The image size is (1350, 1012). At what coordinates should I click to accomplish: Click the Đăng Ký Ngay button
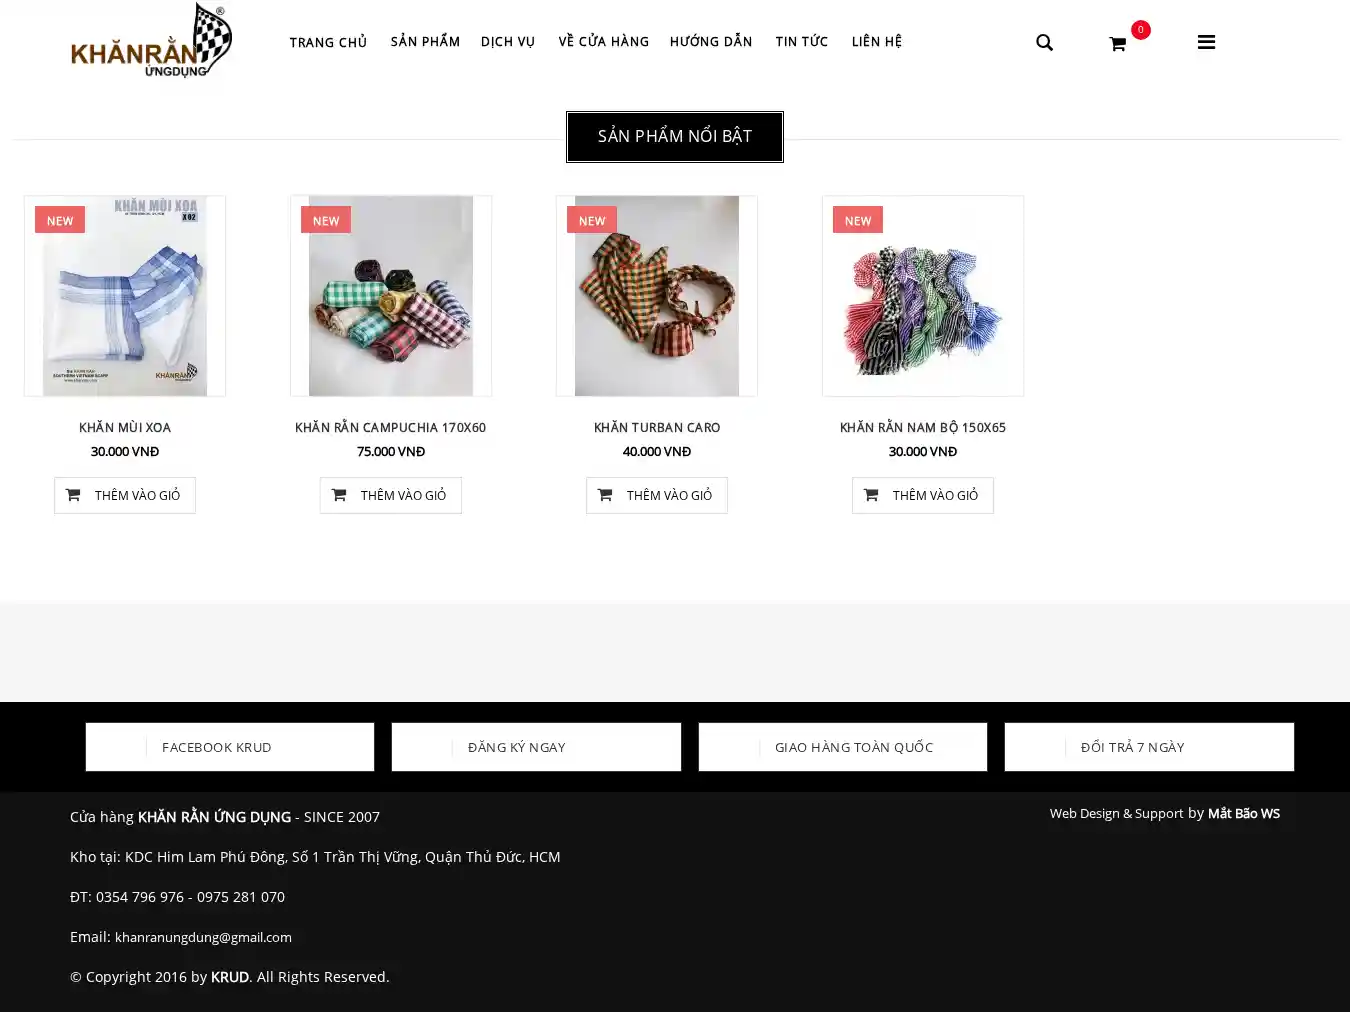coord(536,747)
